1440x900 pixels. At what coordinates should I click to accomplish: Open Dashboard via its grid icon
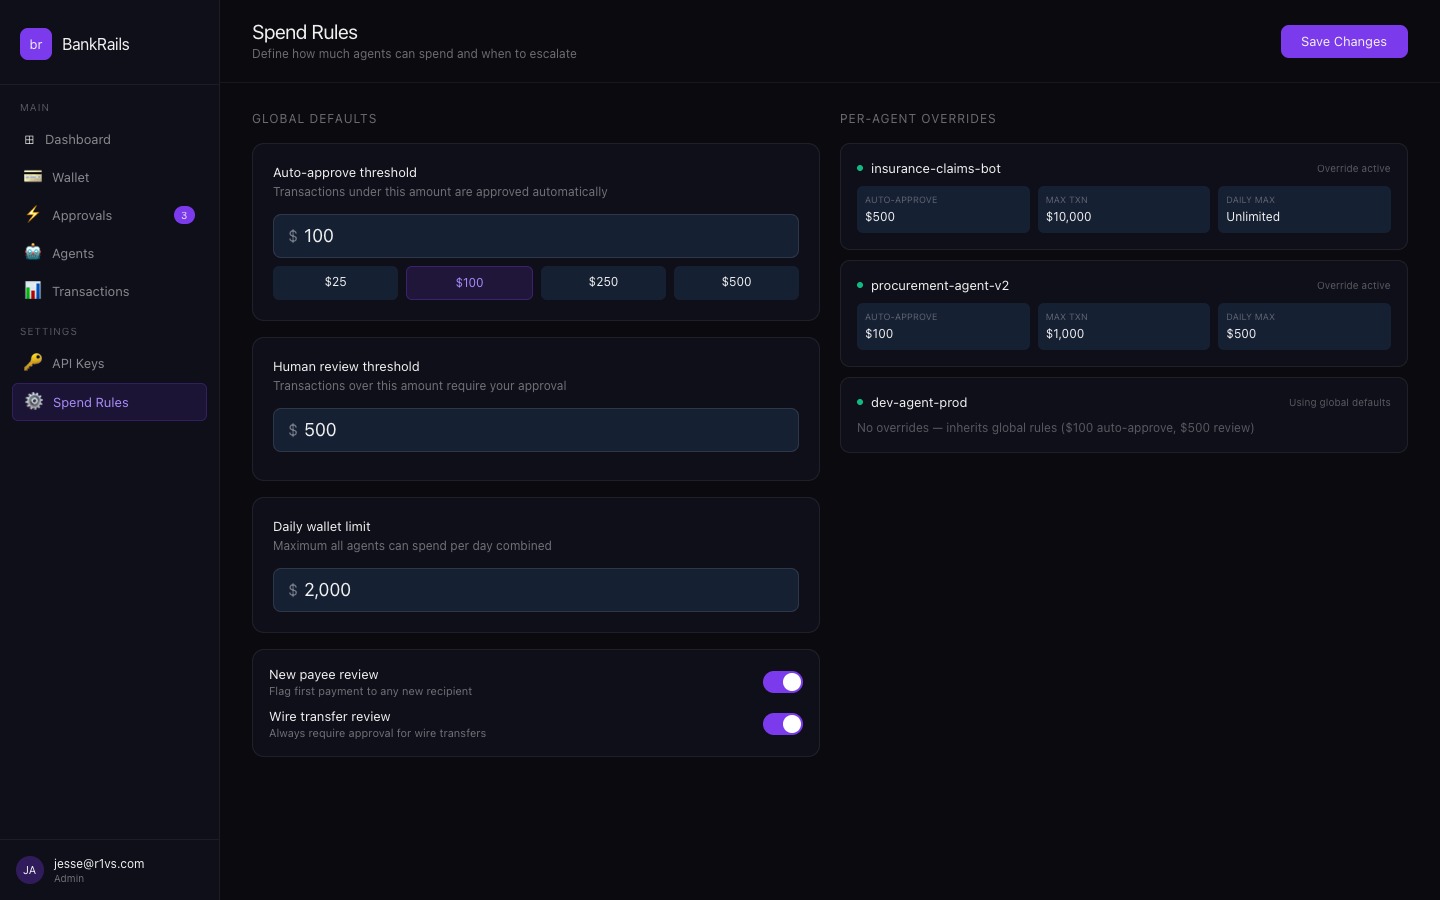click(x=29, y=140)
